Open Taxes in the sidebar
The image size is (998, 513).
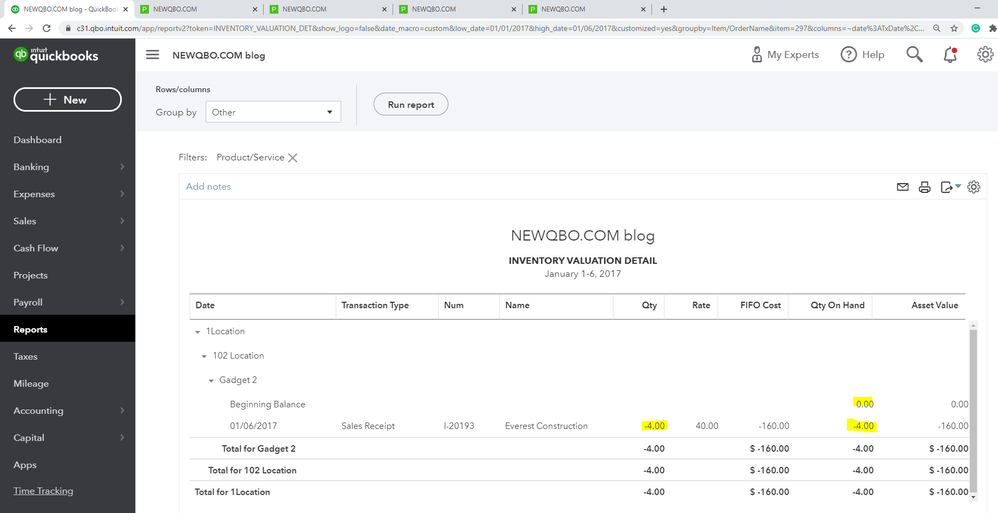point(25,356)
